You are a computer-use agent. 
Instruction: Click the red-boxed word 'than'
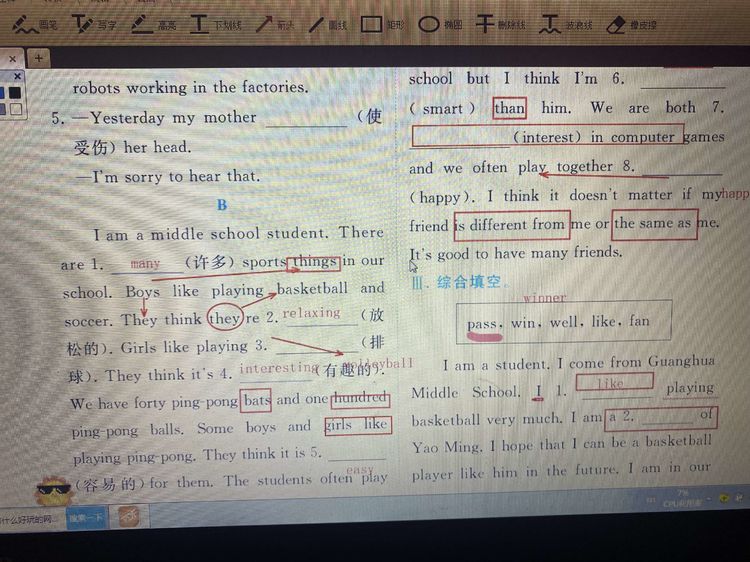pos(509,108)
